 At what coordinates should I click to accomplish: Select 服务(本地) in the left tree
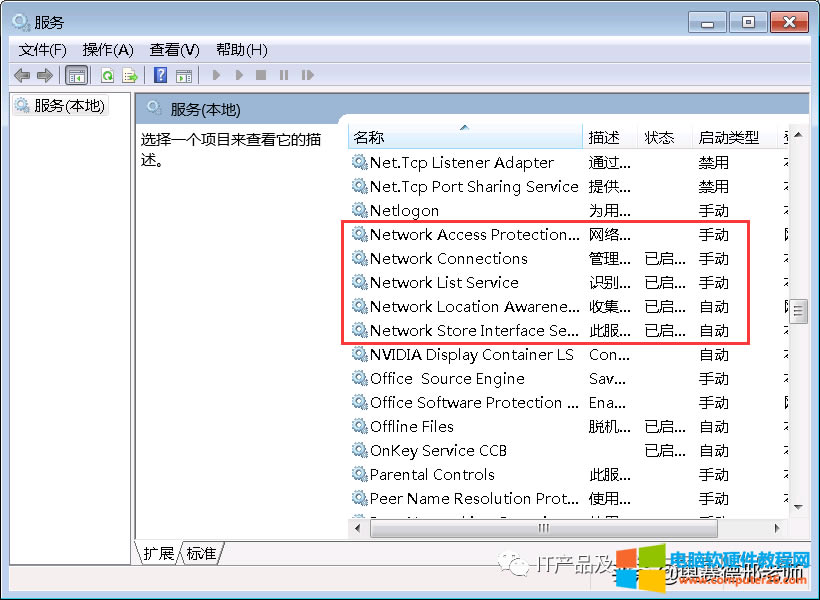[x=68, y=106]
